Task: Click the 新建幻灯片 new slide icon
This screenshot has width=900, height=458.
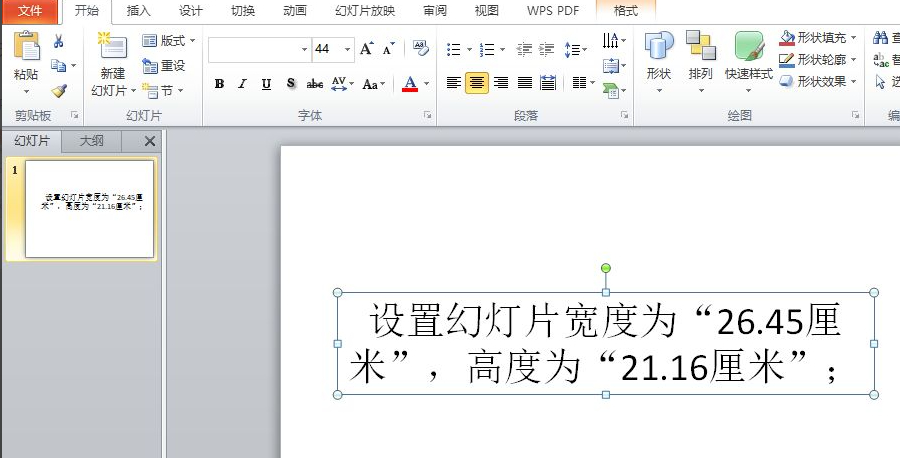Action: [x=112, y=46]
